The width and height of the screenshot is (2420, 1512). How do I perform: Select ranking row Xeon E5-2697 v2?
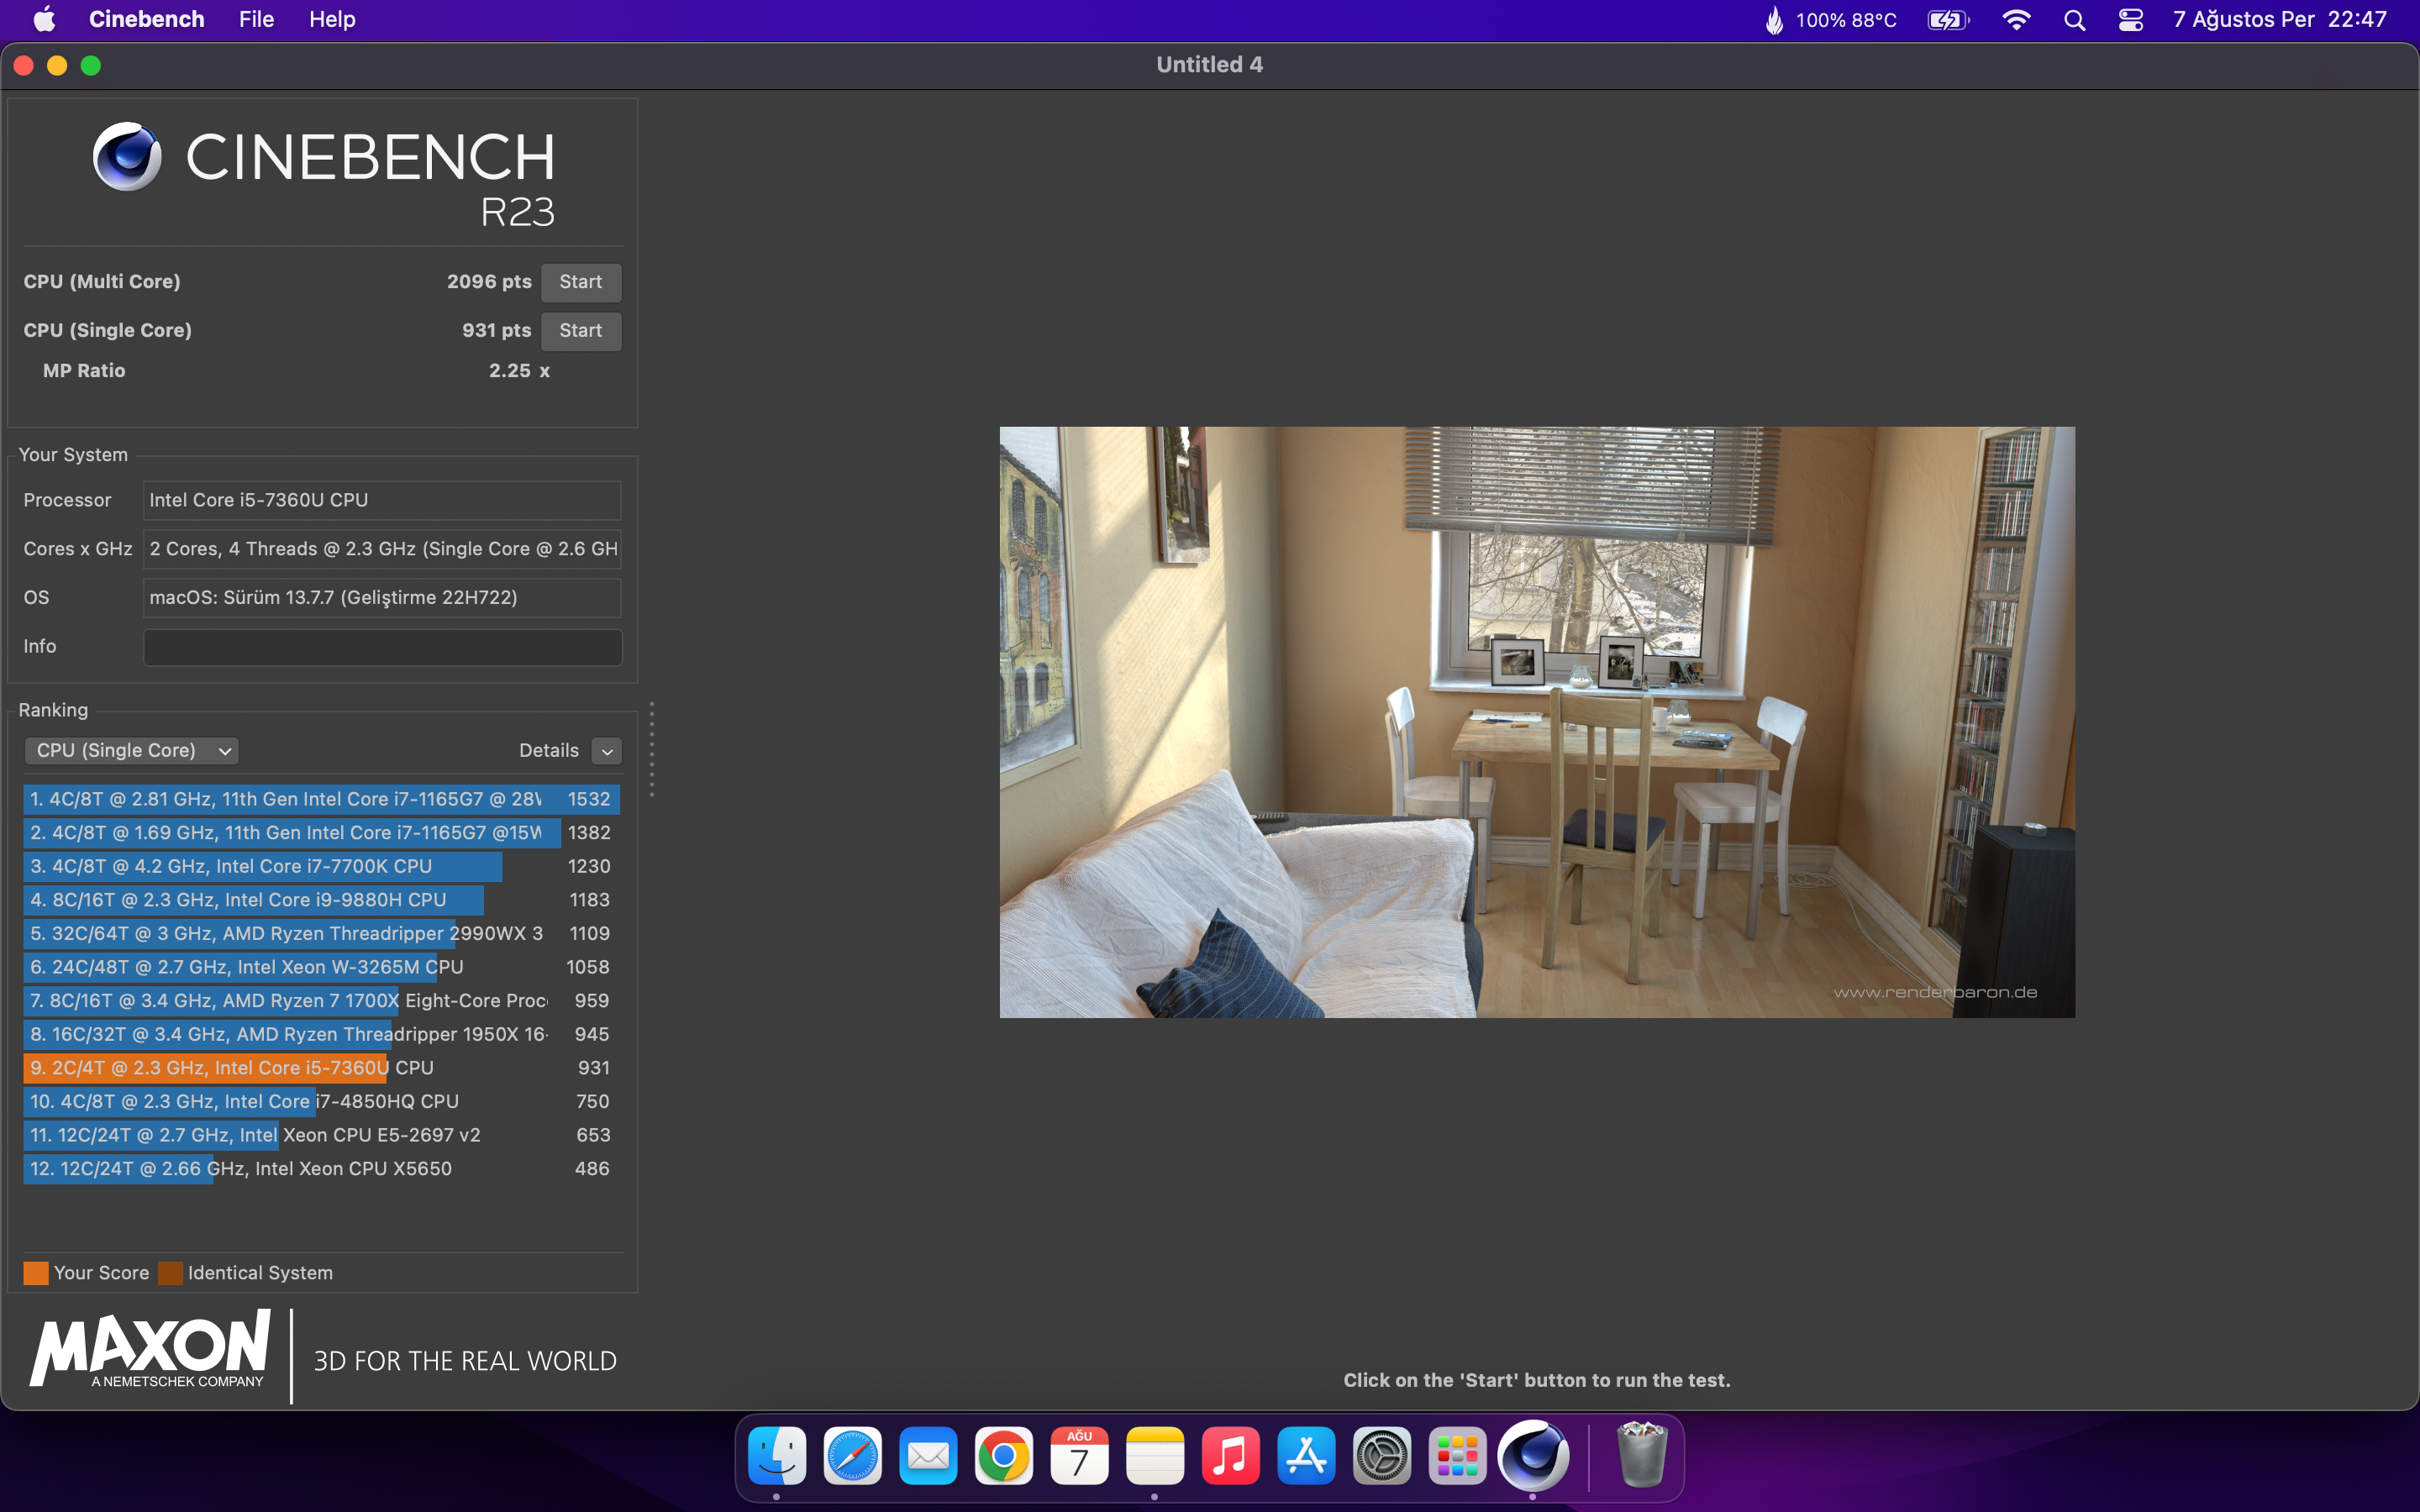(321, 1135)
